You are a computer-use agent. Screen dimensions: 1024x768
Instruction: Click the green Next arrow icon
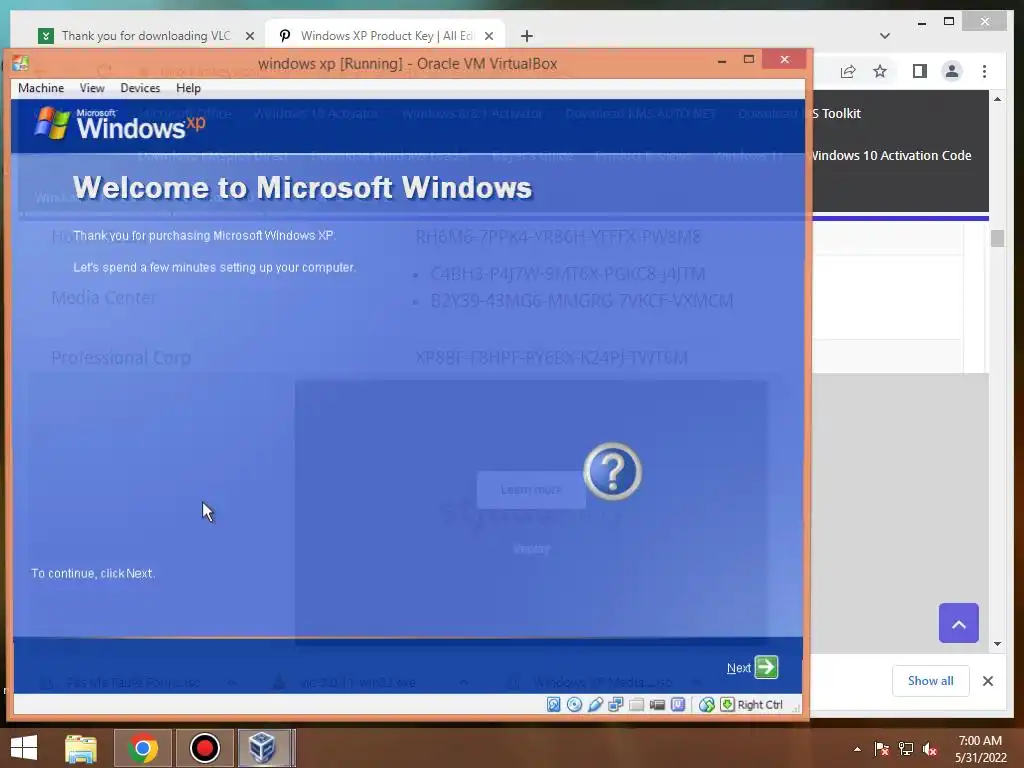click(767, 667)
